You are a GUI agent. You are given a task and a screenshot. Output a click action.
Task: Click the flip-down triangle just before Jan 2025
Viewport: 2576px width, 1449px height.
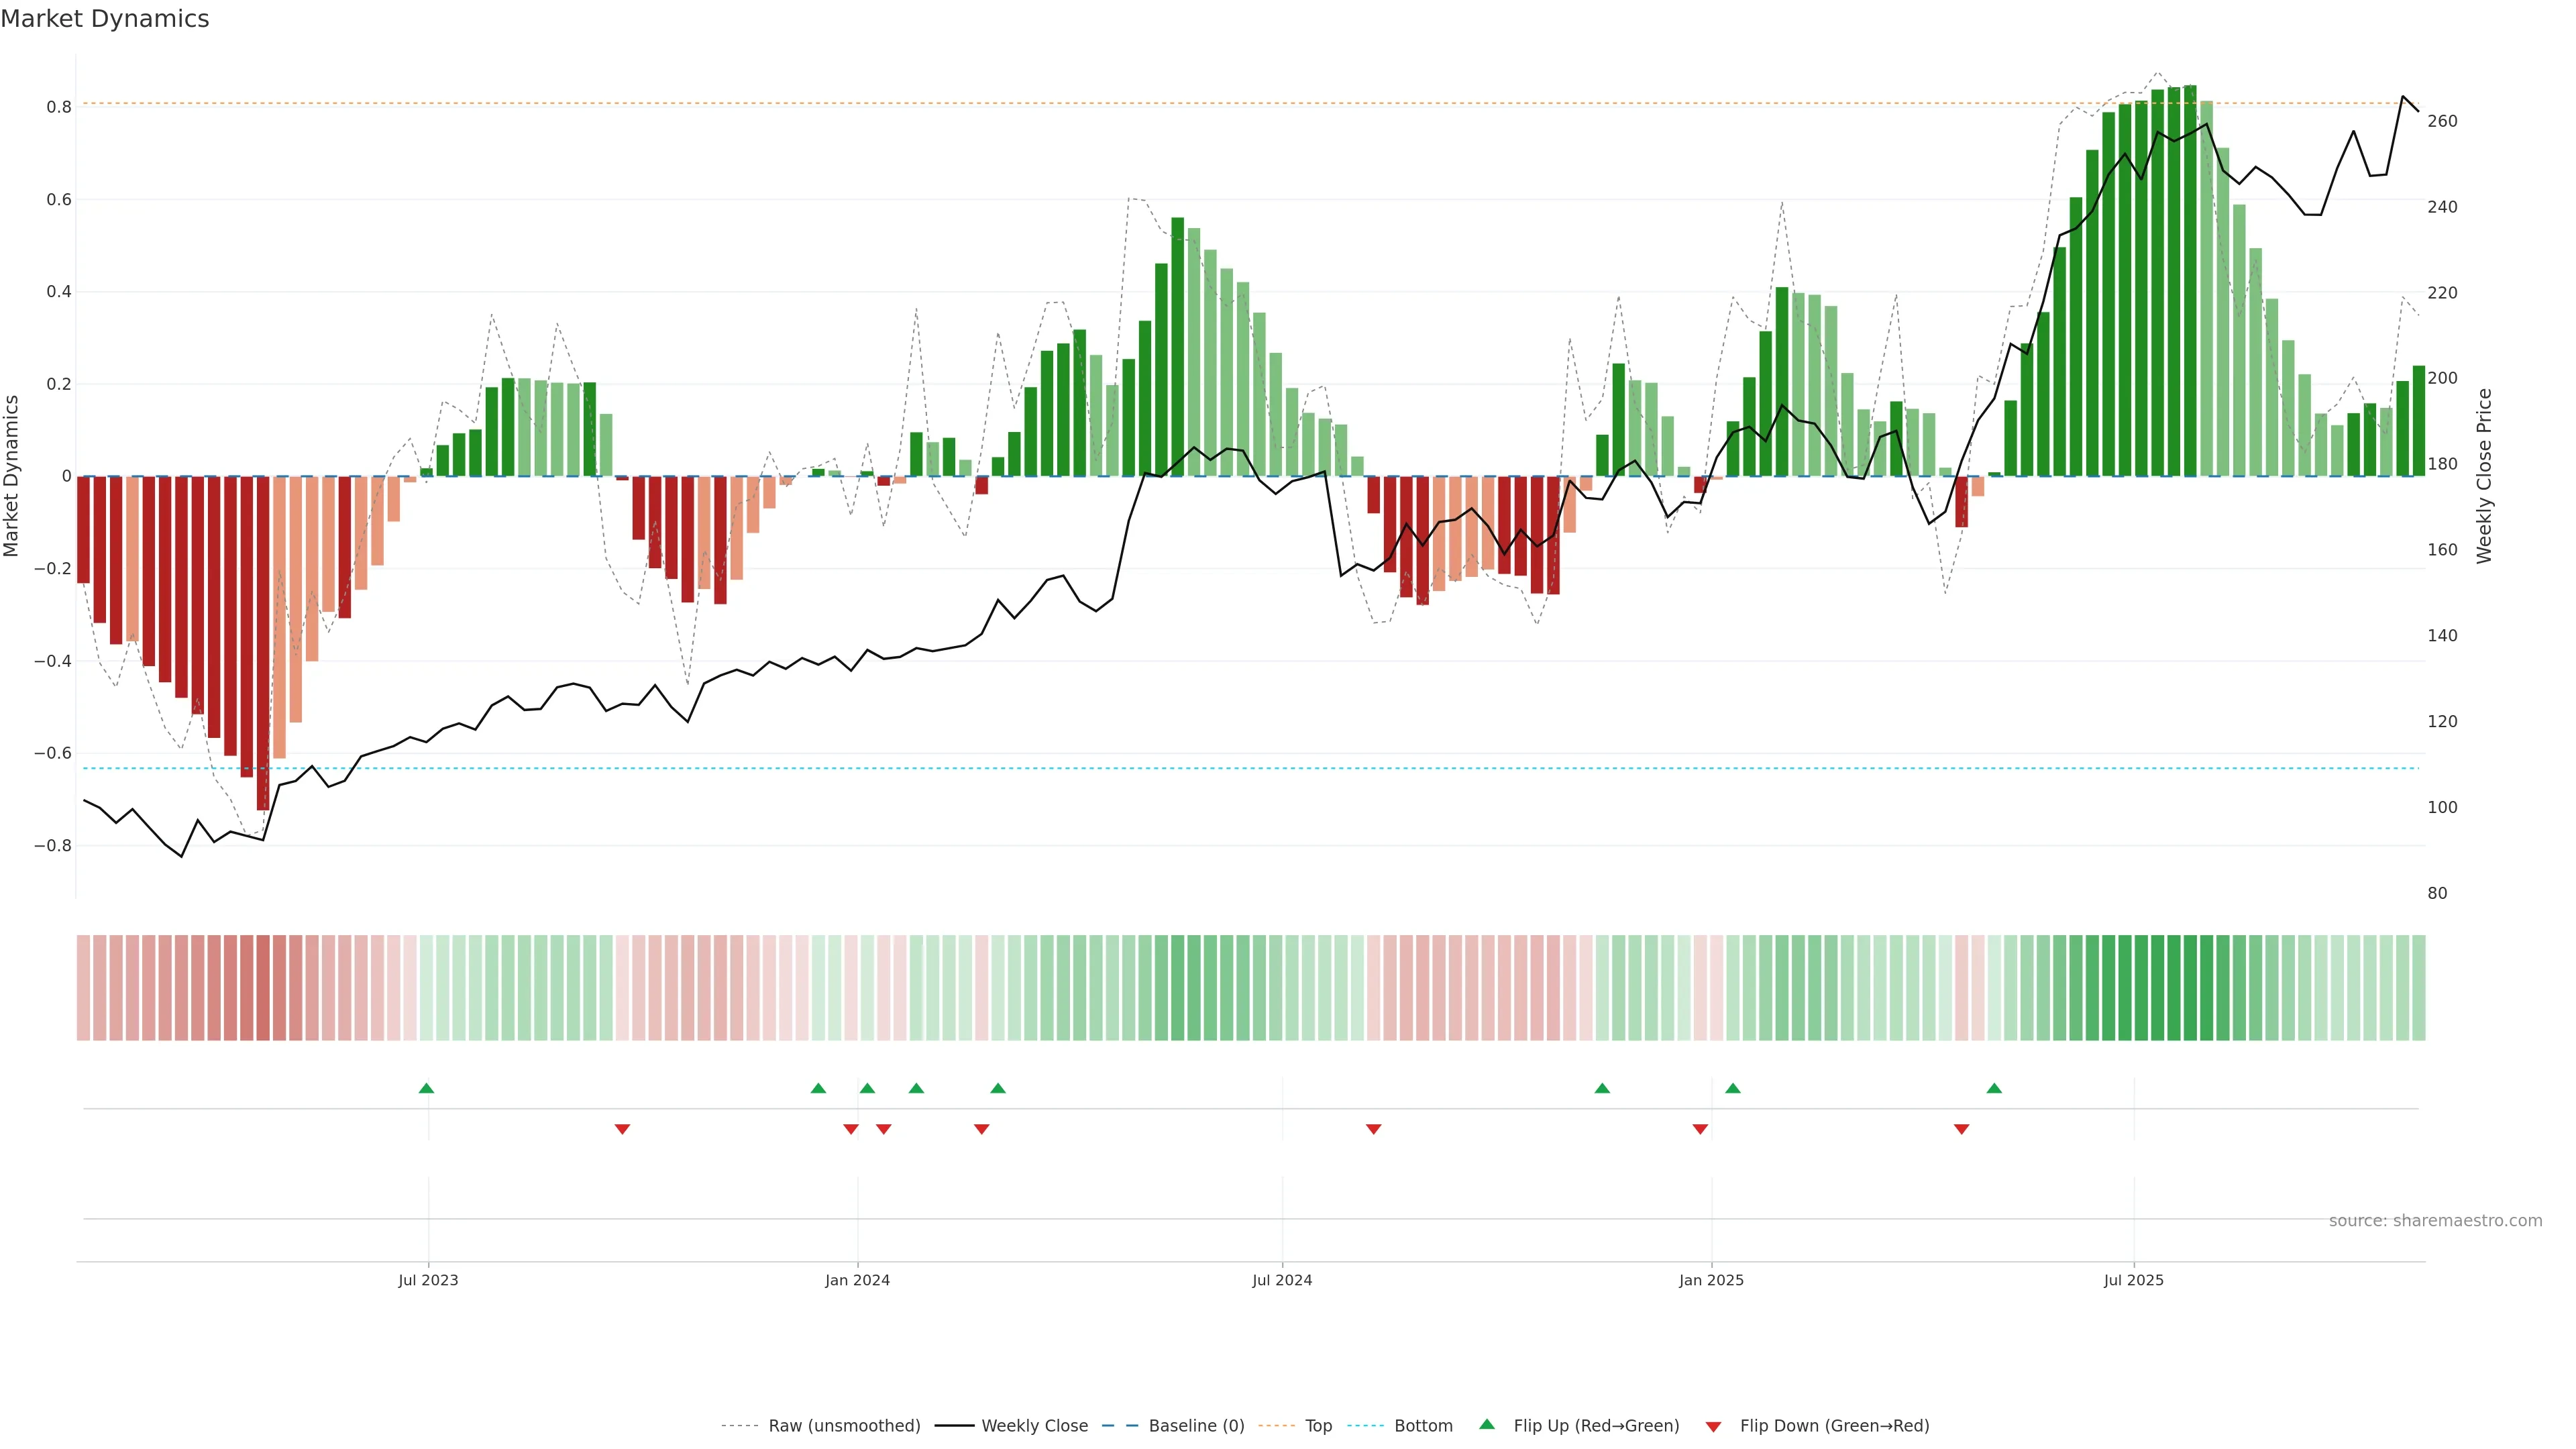[1700, 1129]
